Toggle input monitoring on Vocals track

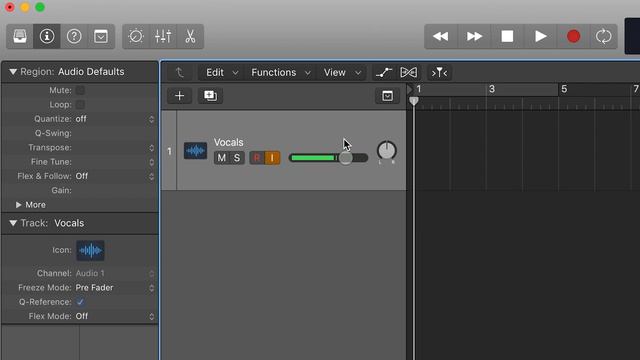272,158
